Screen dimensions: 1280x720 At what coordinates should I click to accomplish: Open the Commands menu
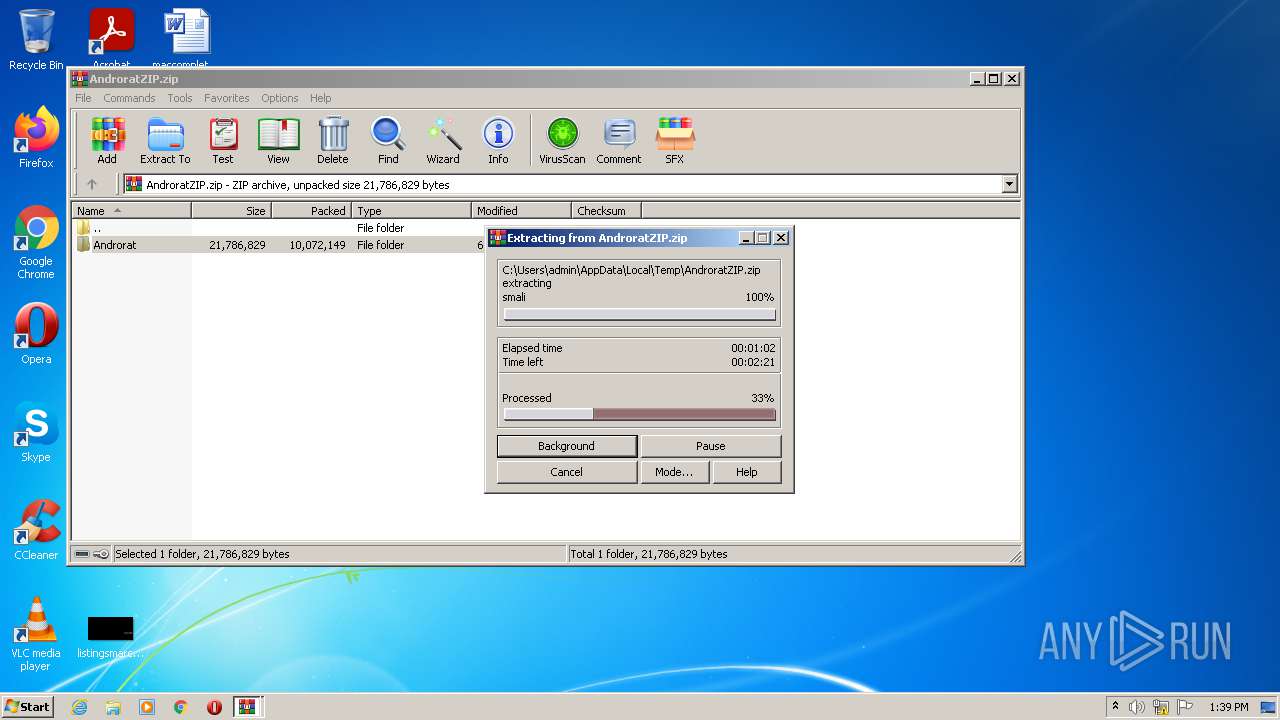129,98
